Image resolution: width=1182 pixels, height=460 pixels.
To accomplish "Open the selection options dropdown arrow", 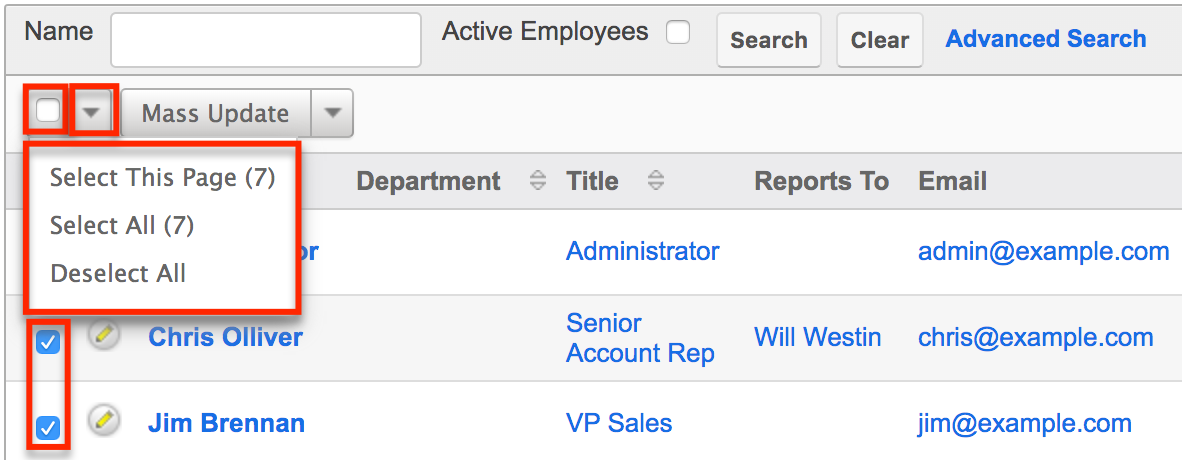I will pos(93,112).
